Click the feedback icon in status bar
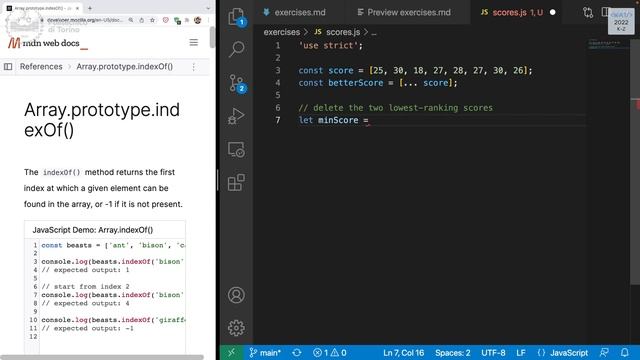This screenshot has width=640, height=360. tap(604, 353)
